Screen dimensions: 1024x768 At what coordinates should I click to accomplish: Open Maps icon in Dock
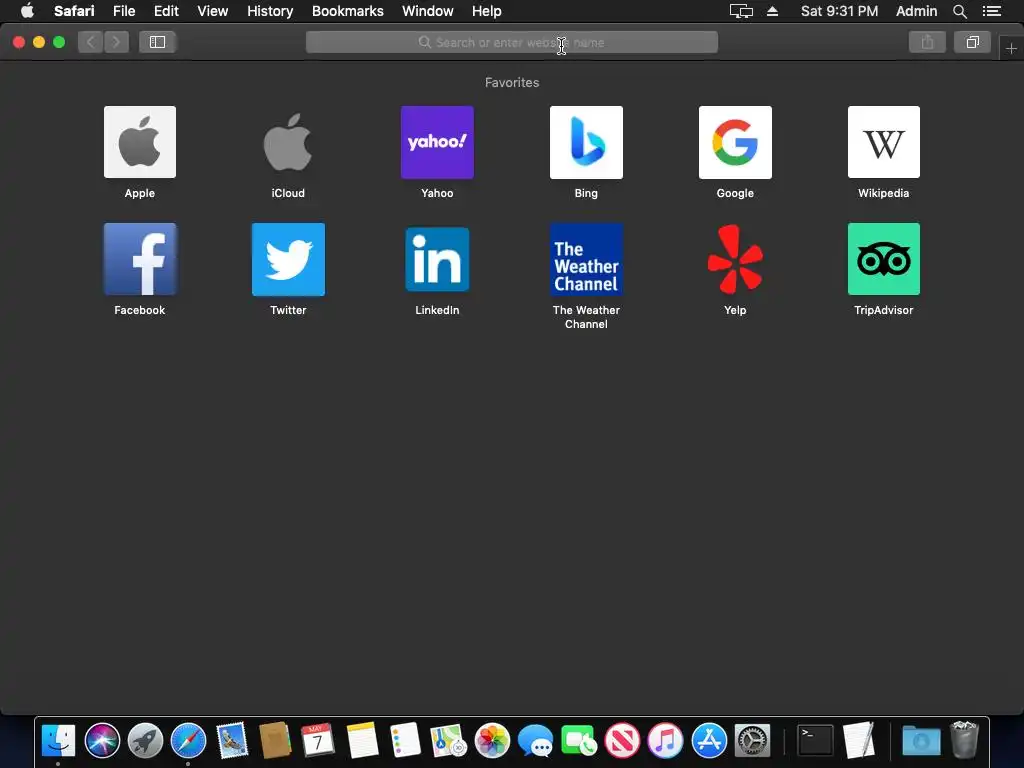[x=449, y=741]
